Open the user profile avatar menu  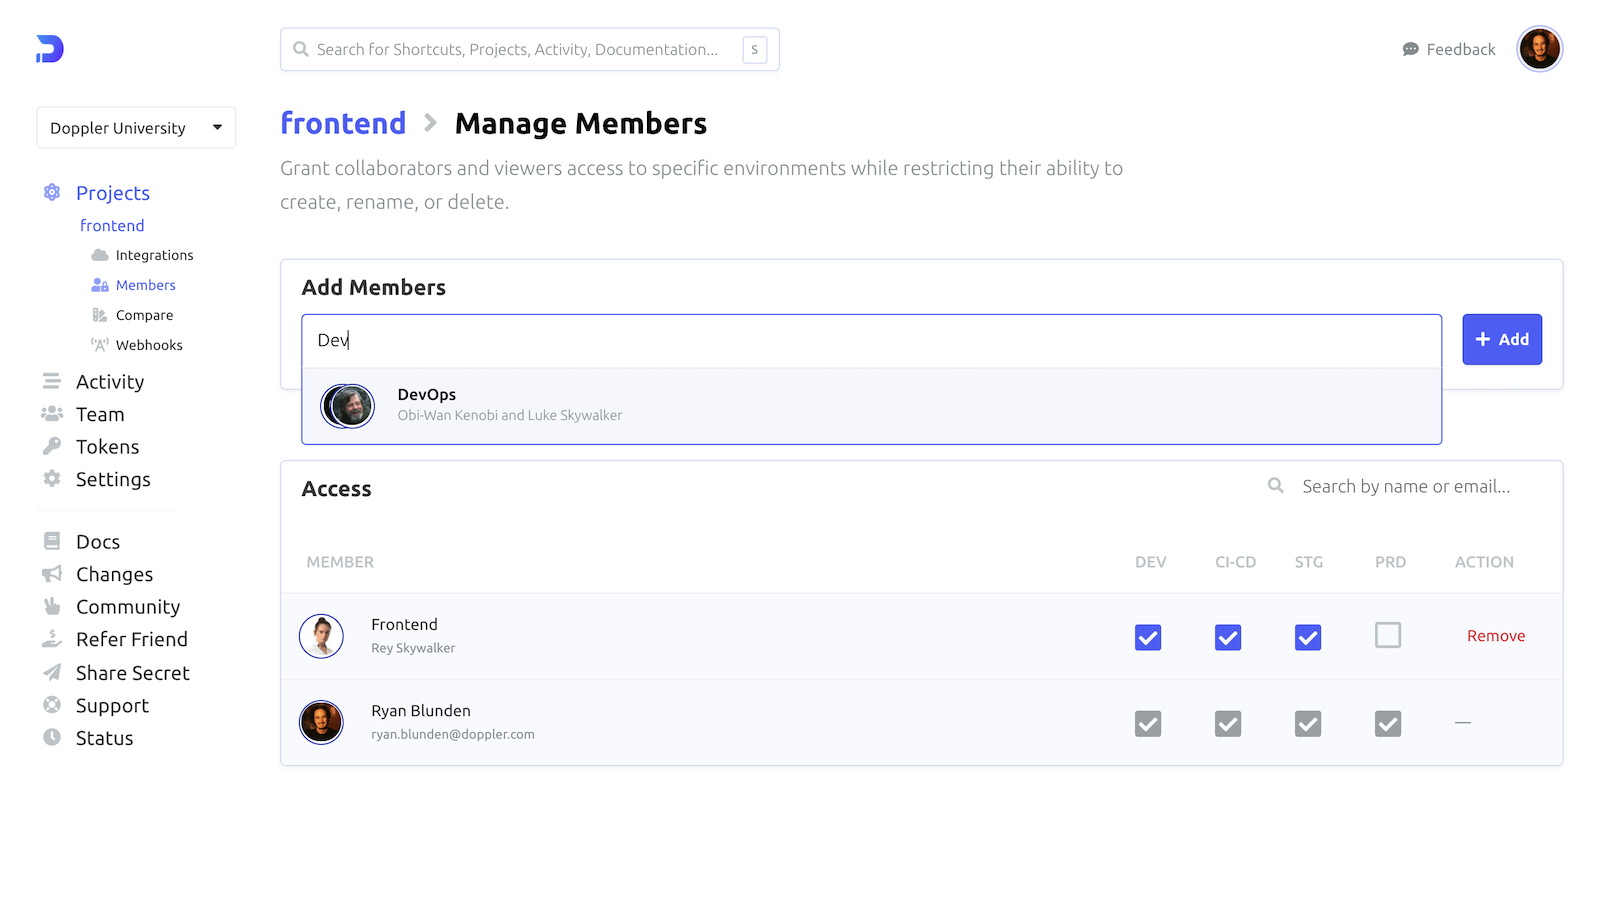(x=1539, y=49)
